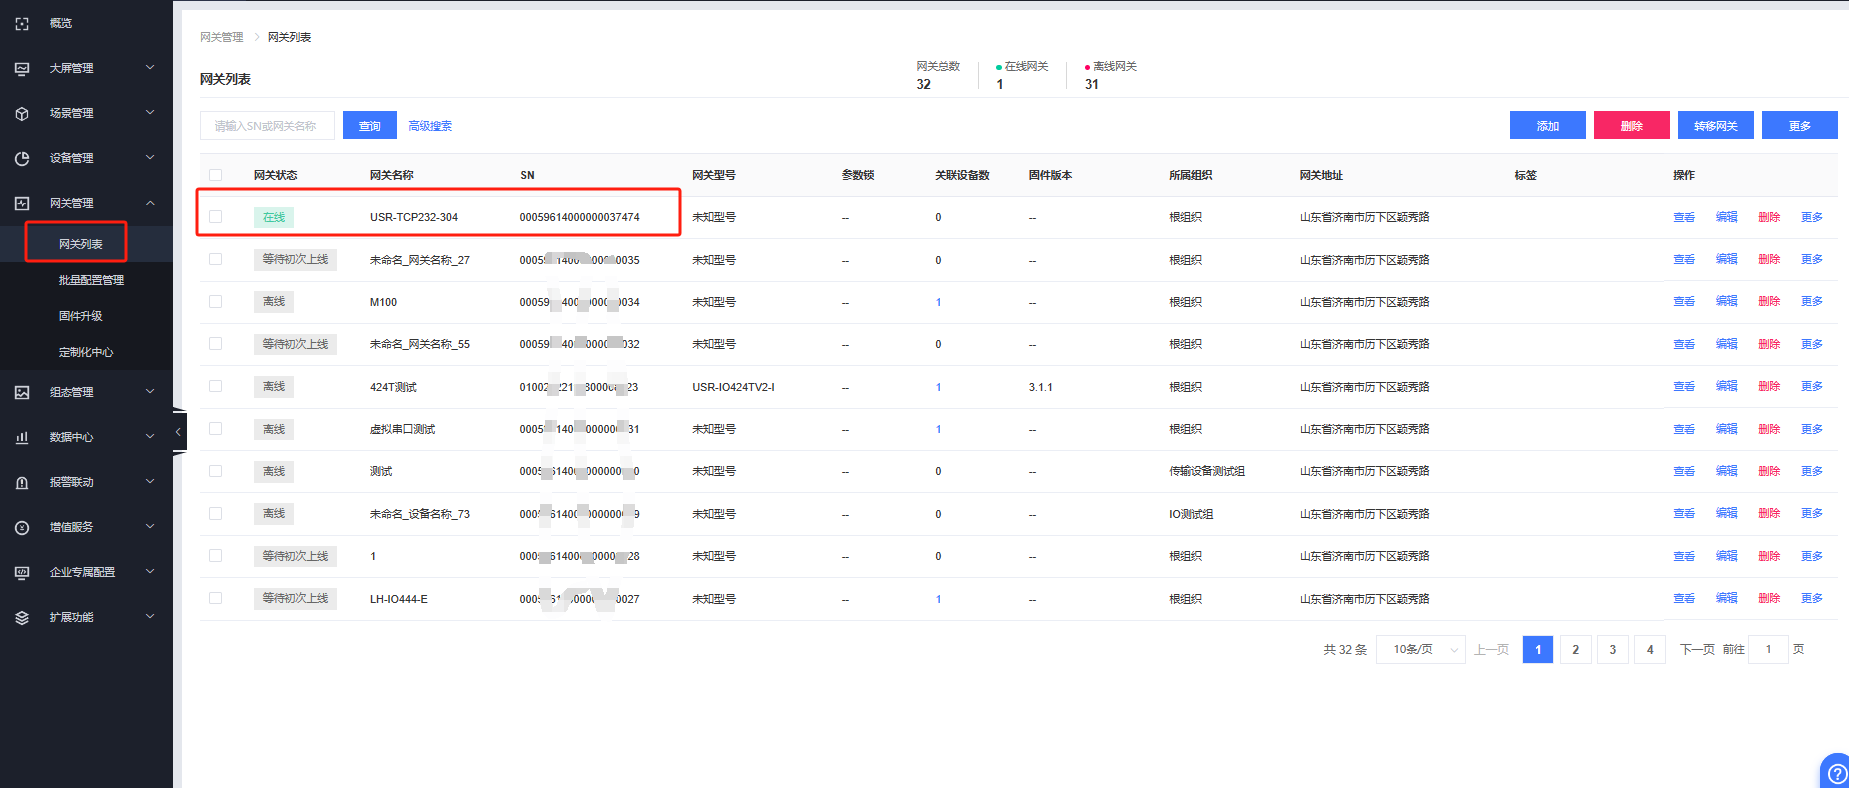Click the 数据中心 bar chart icon
The width and height of the screenshot is (1849, 788).
coord(22,437)
